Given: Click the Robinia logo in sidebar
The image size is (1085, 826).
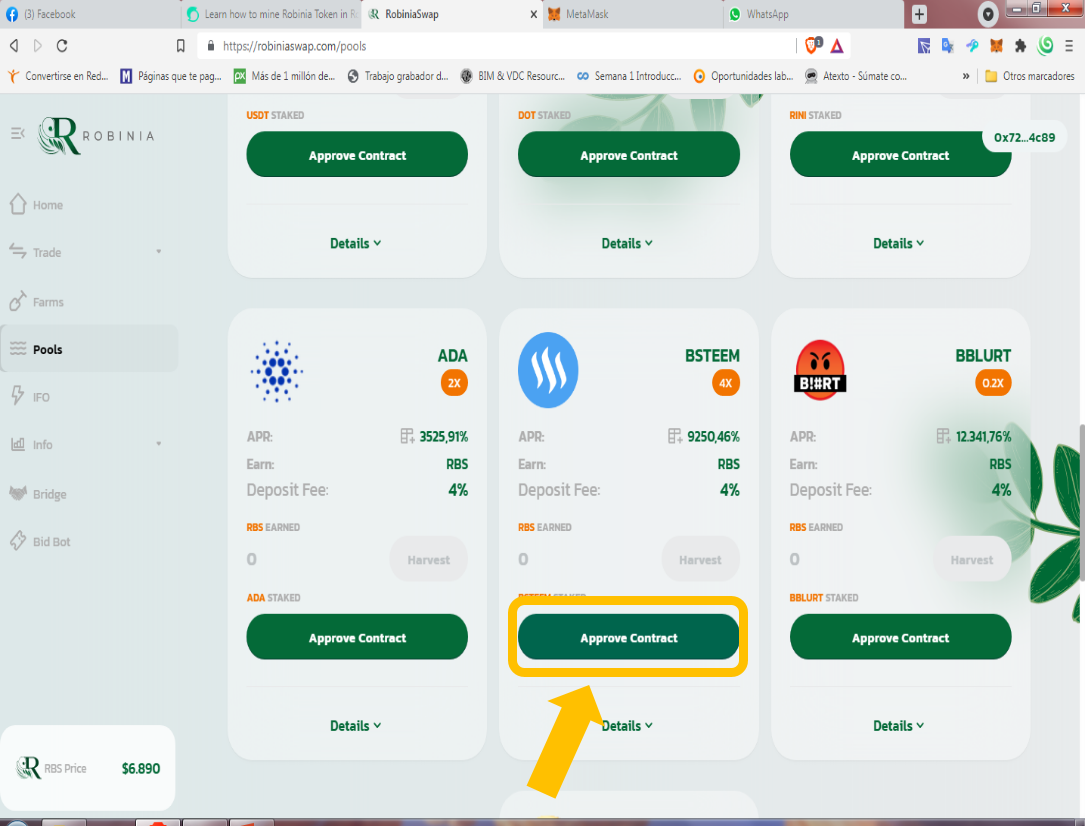Looking at the screenshot, I should tap(96, 135).
